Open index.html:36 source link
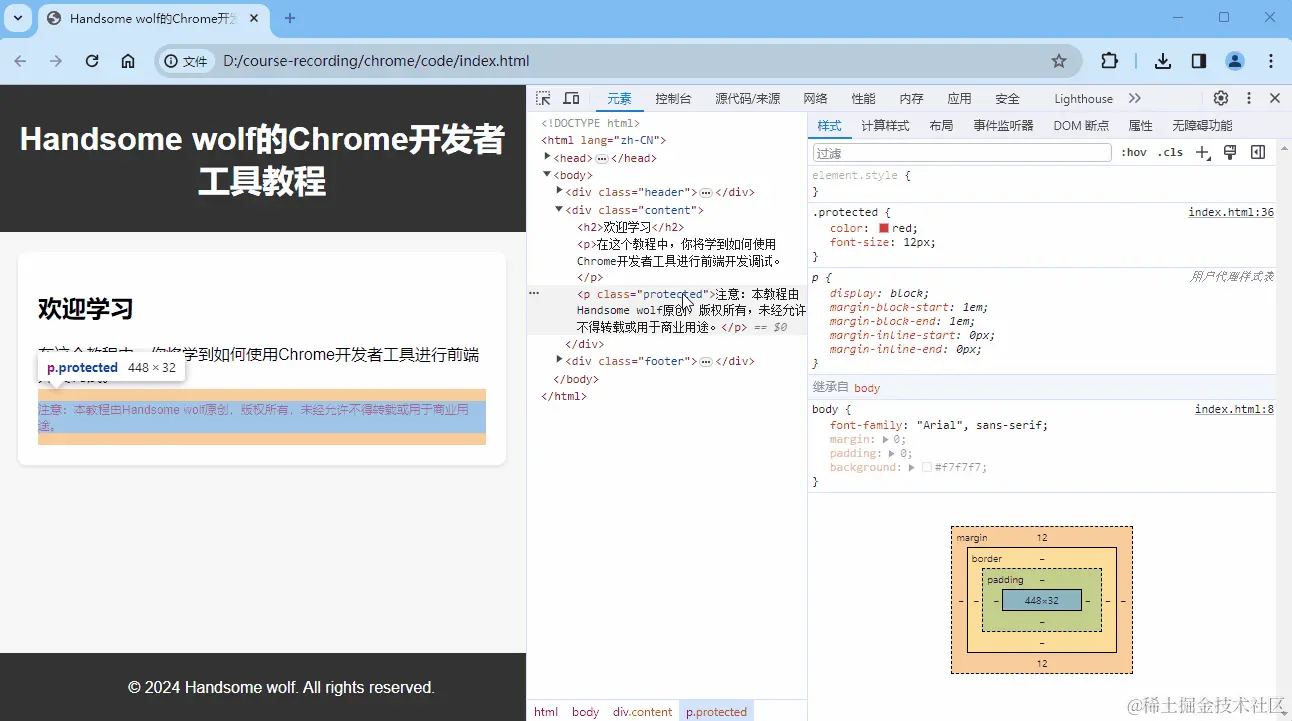The width and height of the screenshot is (1292, 721). click(1231, 212)
